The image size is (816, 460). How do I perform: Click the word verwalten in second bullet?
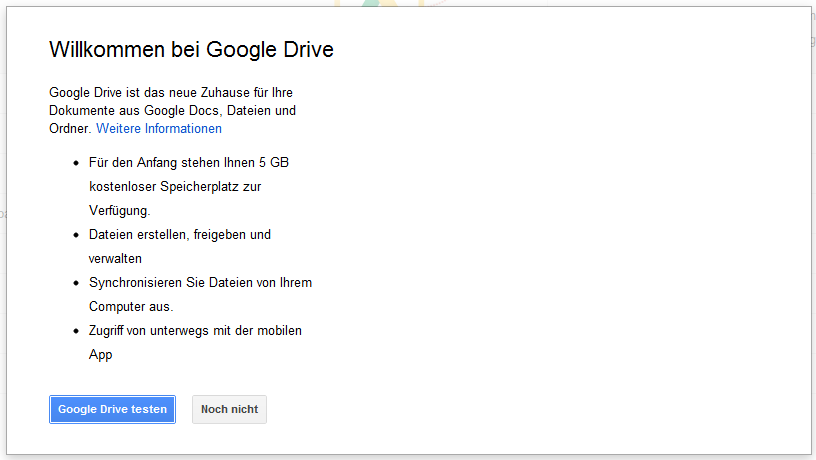[115, 259]
